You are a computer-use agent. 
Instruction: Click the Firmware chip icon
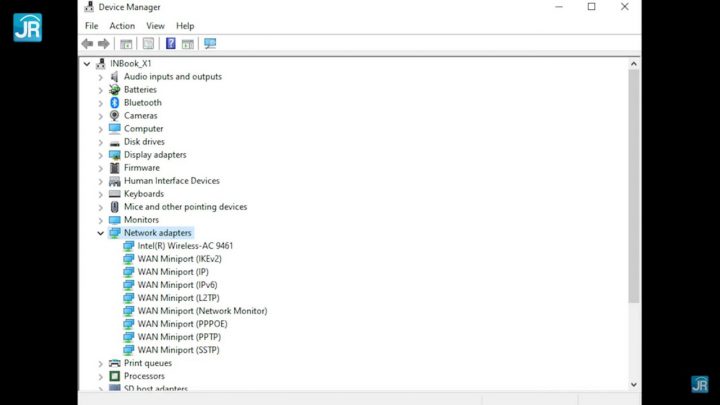(x=114, y=168)
